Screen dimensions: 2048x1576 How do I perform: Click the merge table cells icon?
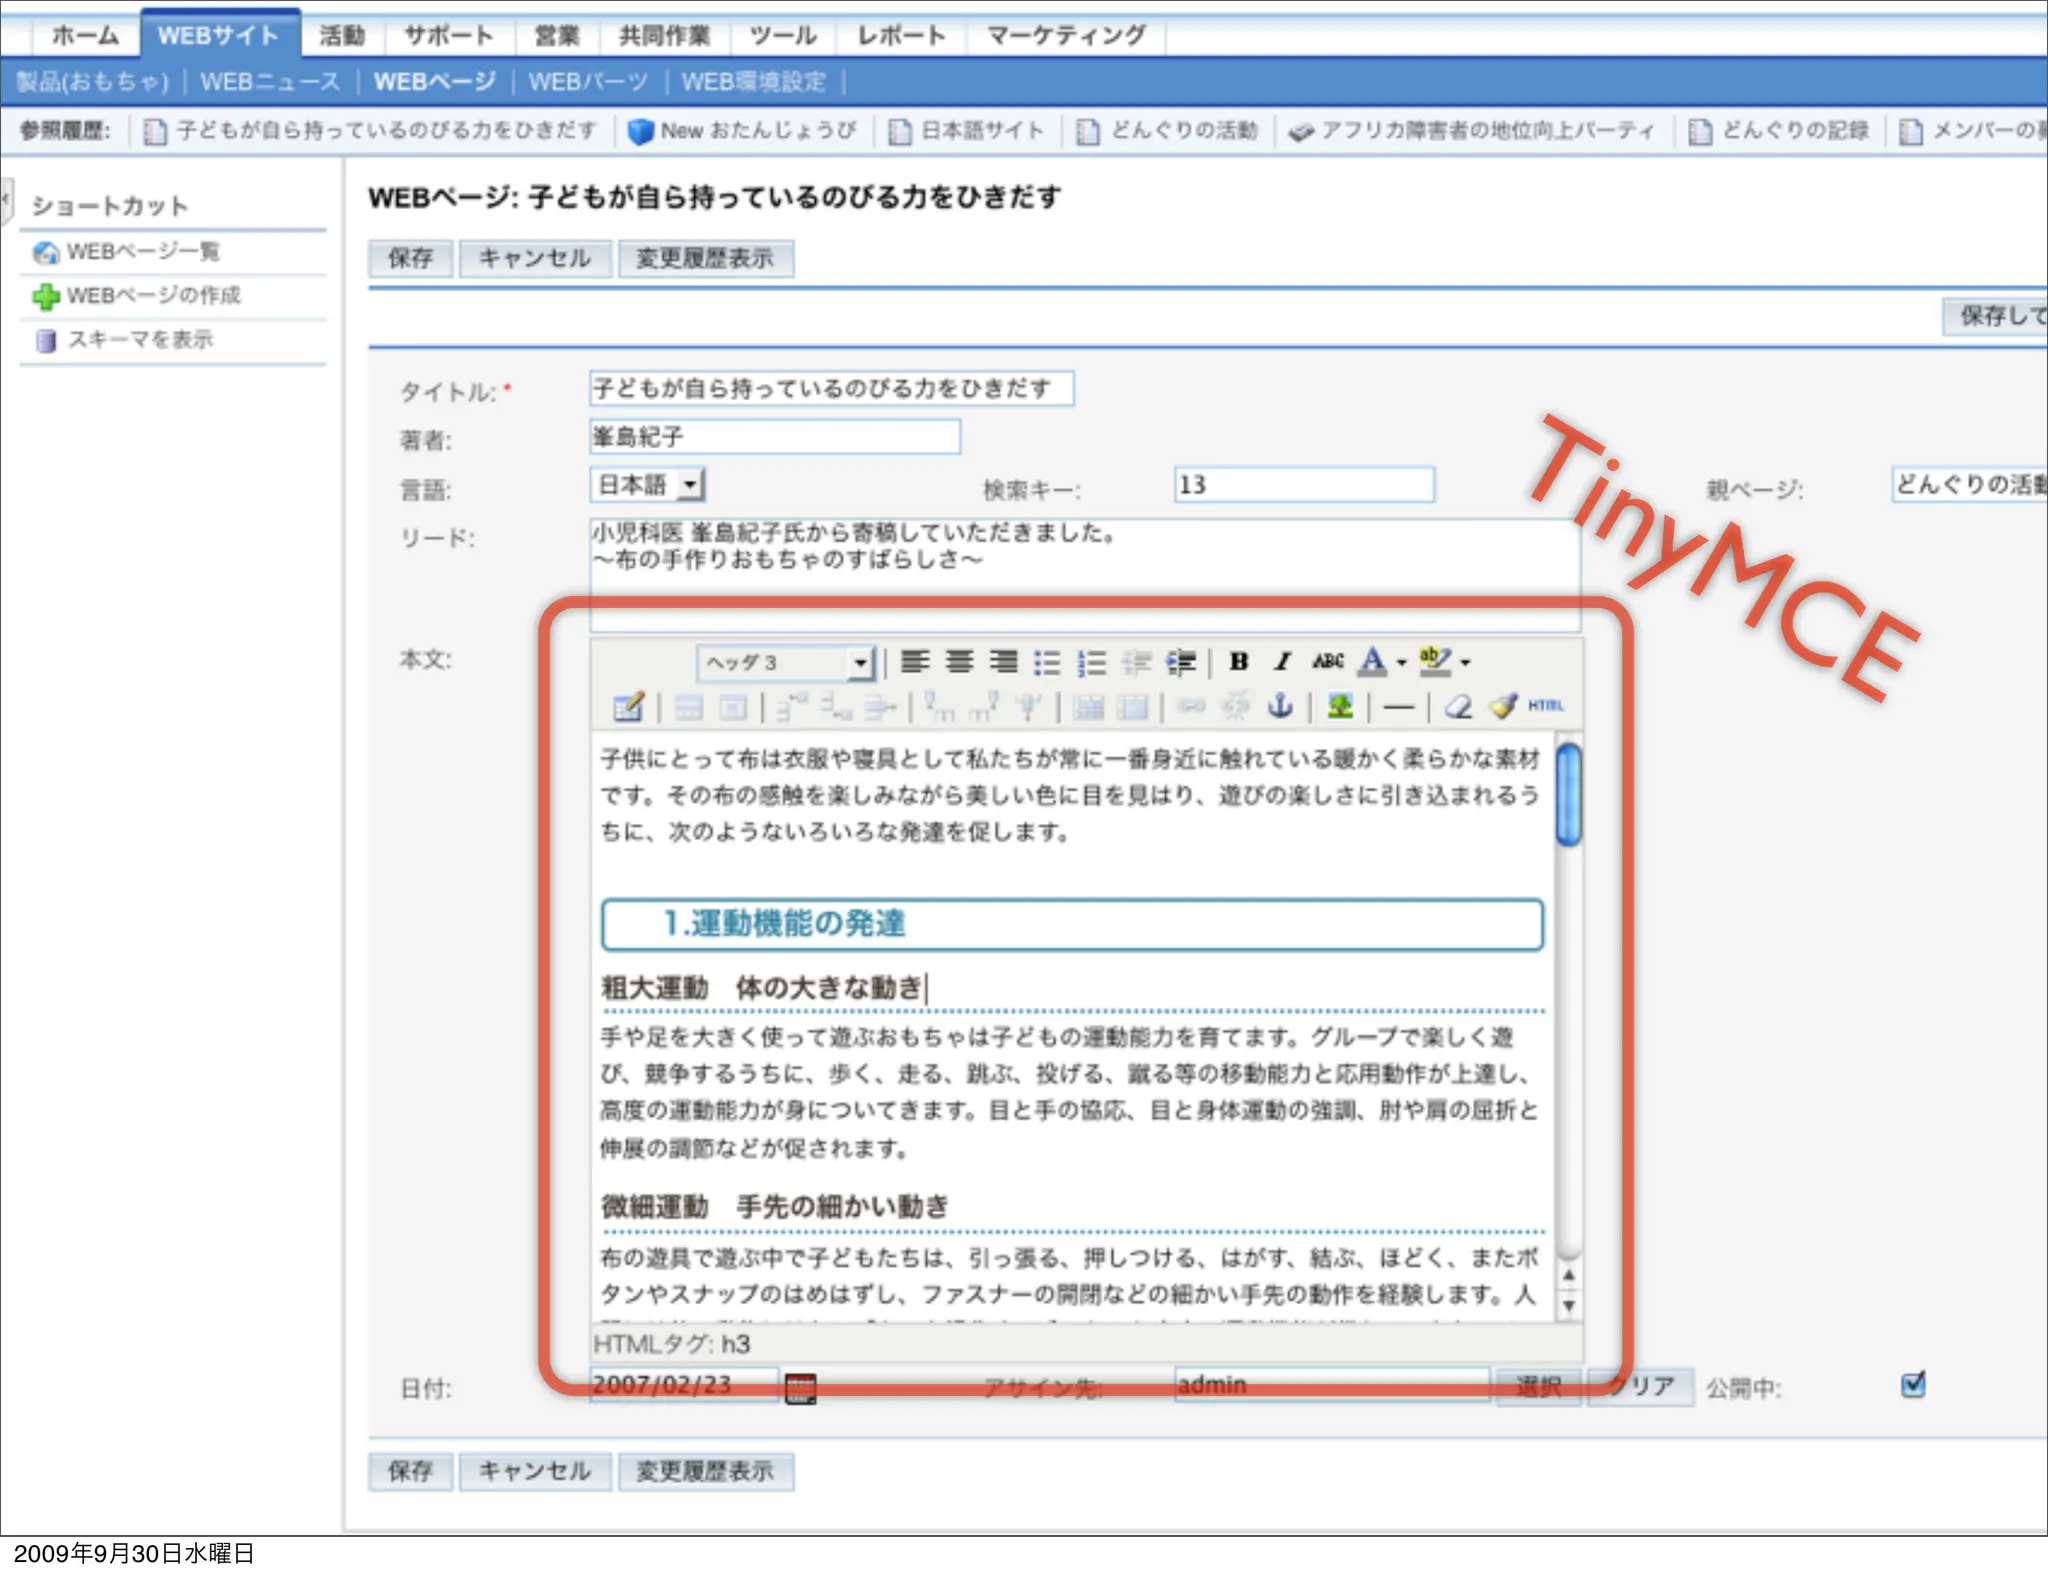pyautogui.click(x=1132, y=708)
